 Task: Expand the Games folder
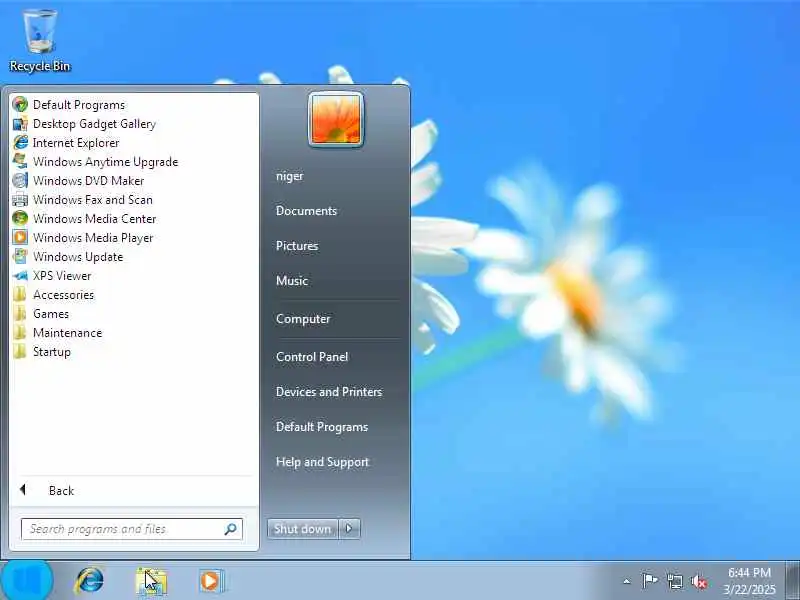[41, 313]
